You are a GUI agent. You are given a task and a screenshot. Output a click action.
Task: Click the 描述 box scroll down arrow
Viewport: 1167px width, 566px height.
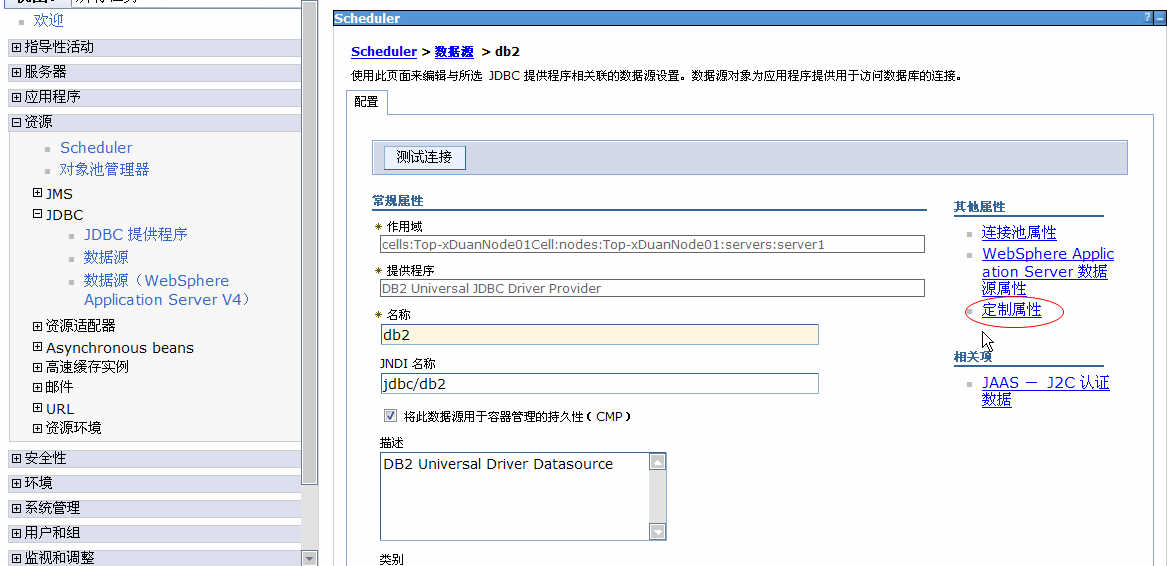click(x=657, y=531)
